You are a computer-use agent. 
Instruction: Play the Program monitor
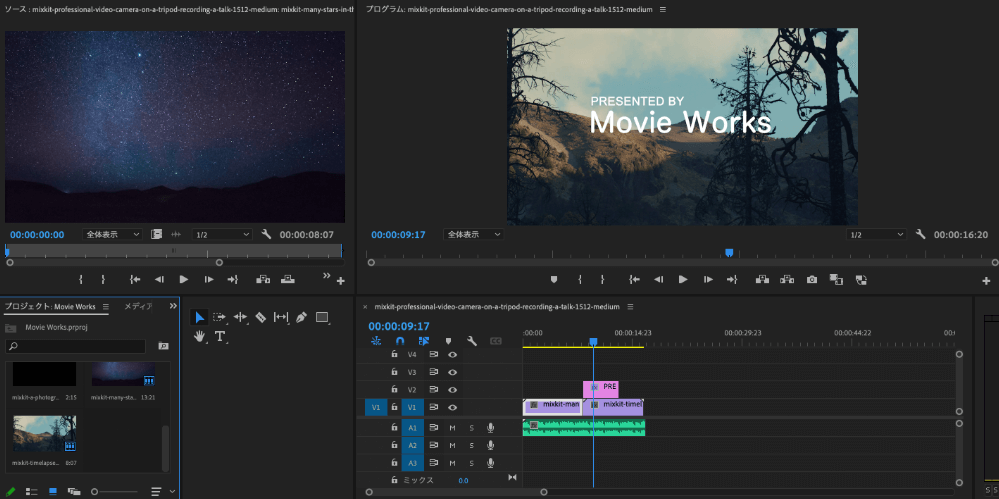683,279
